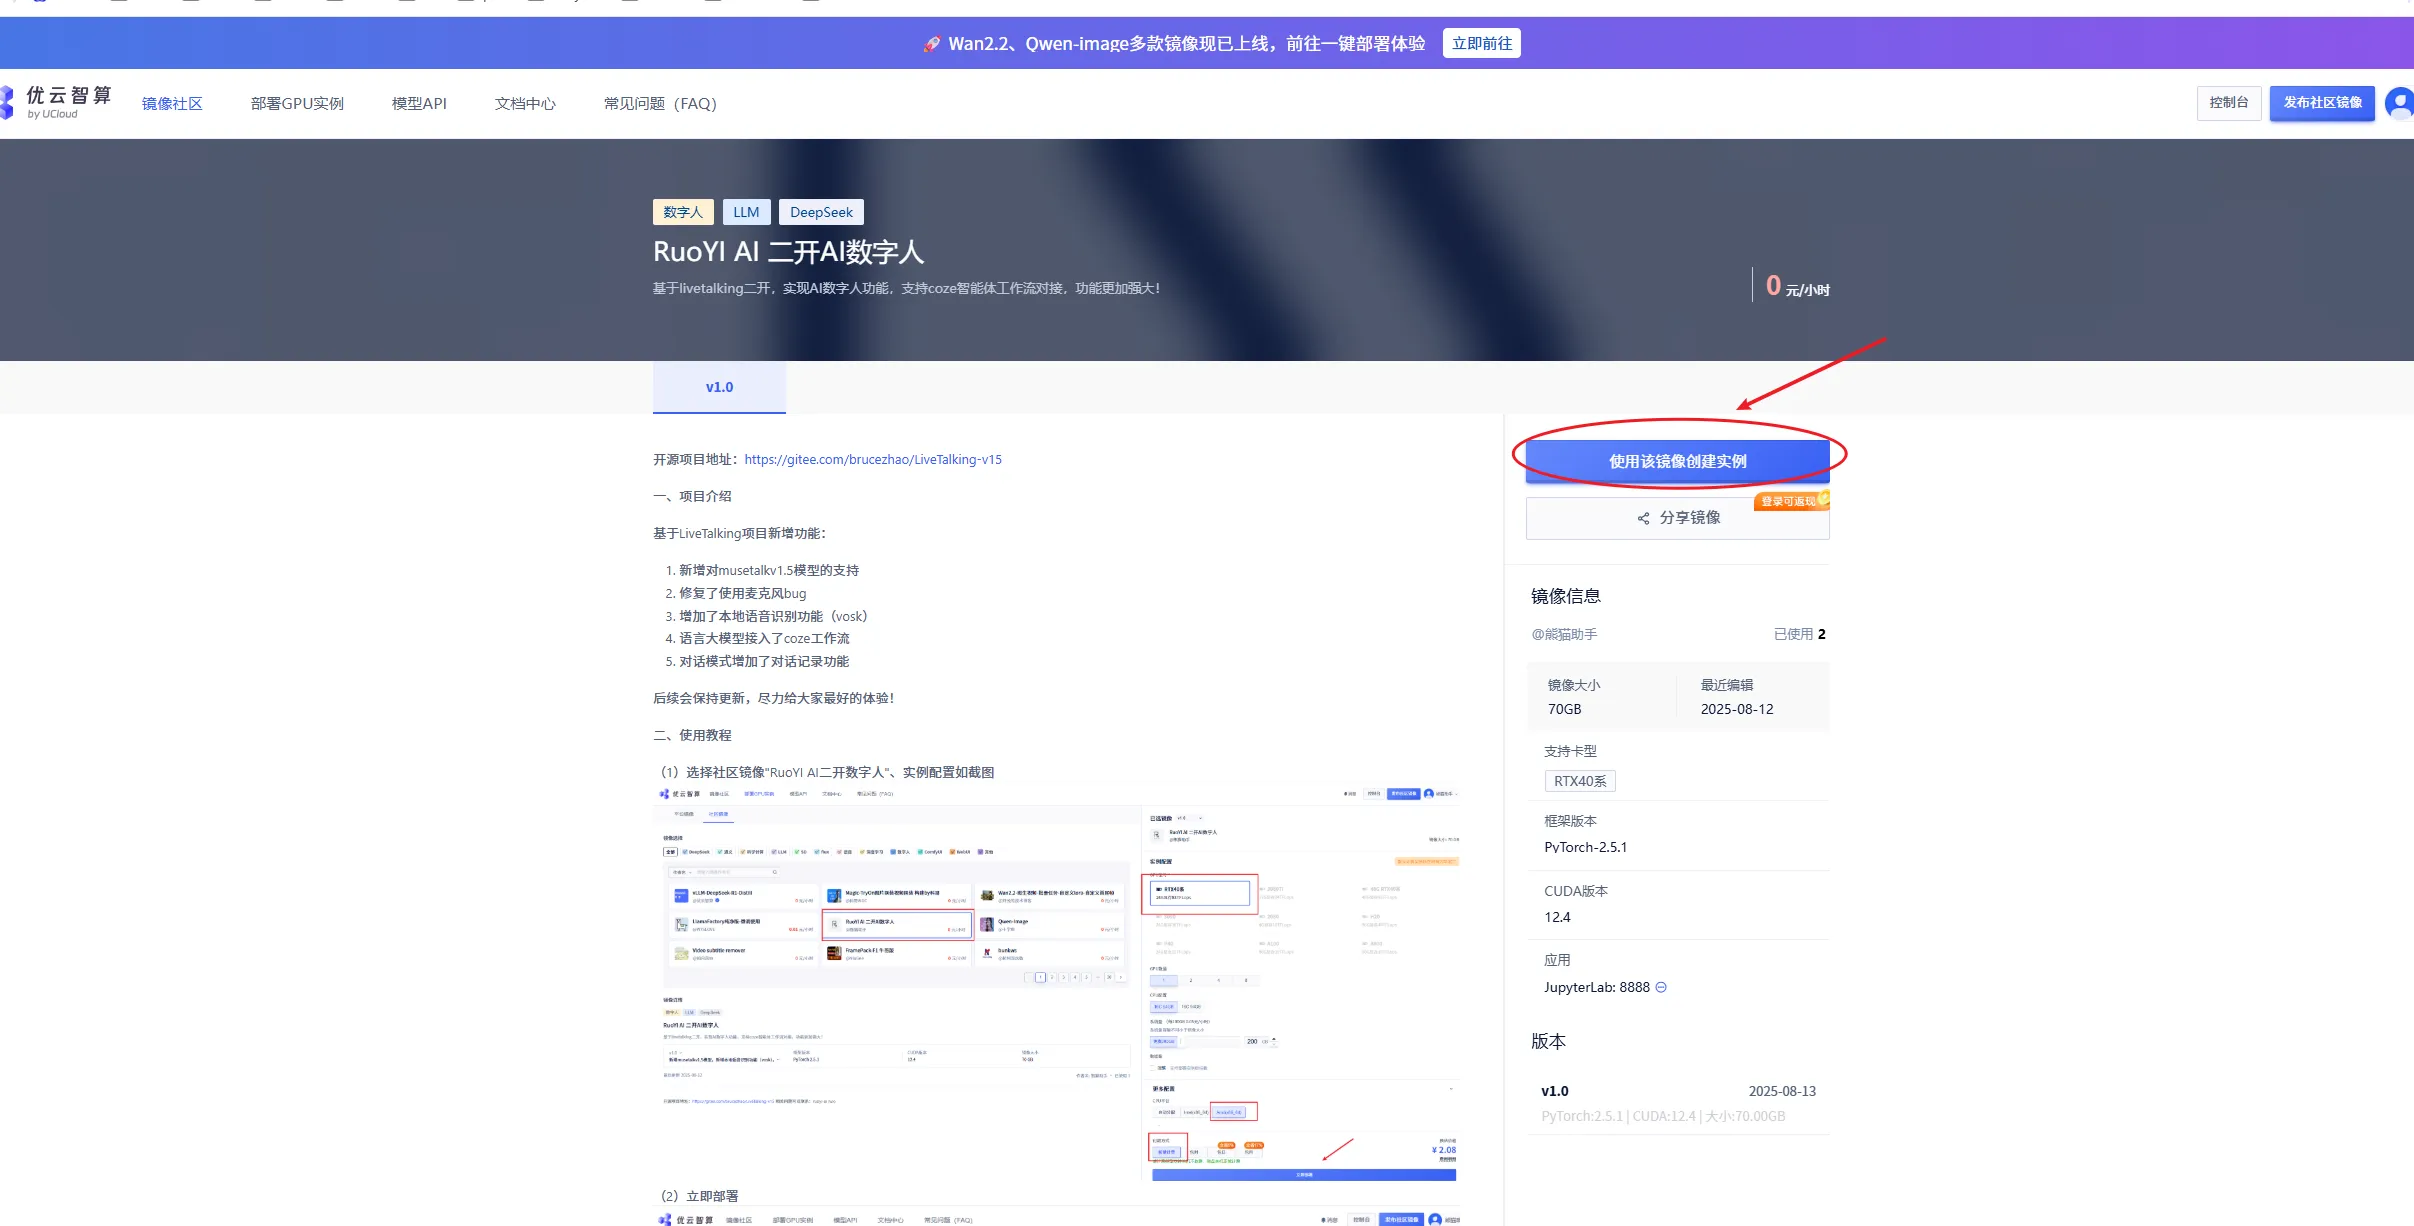Click list item 修复了使用麦克风bug
This screenshot has width=2414, height=1226.
(742, 593)
